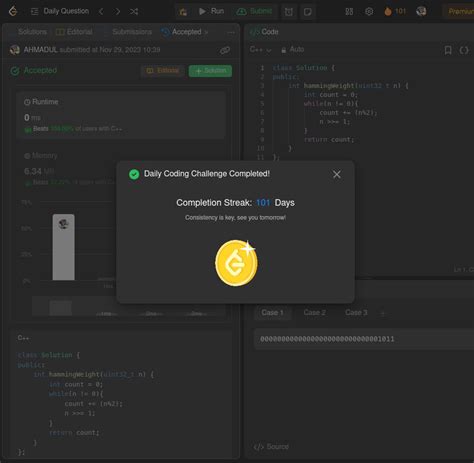Open the C++ language dropdown
This screenshot has height=463, width=474.
(260, 50)
